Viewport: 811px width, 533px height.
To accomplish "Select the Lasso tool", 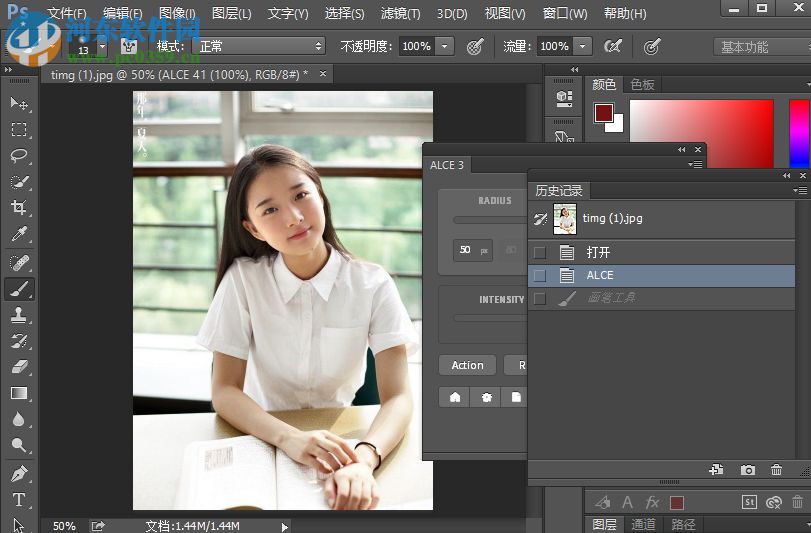I will (x=19, y=156).
